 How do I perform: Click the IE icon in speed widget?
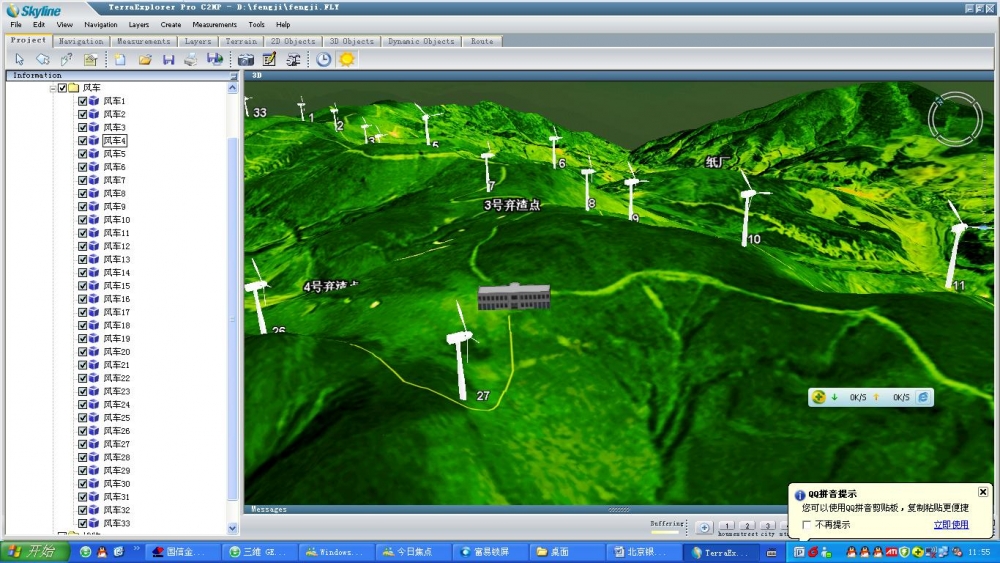[x=923, y=397]
